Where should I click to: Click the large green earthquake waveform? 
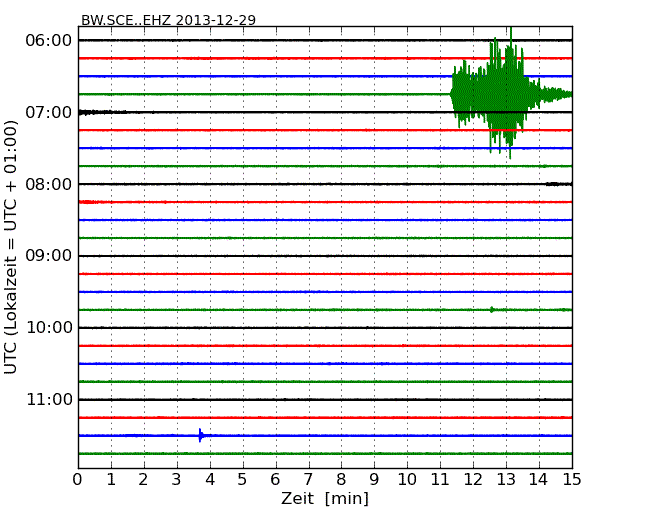(500, 94)
